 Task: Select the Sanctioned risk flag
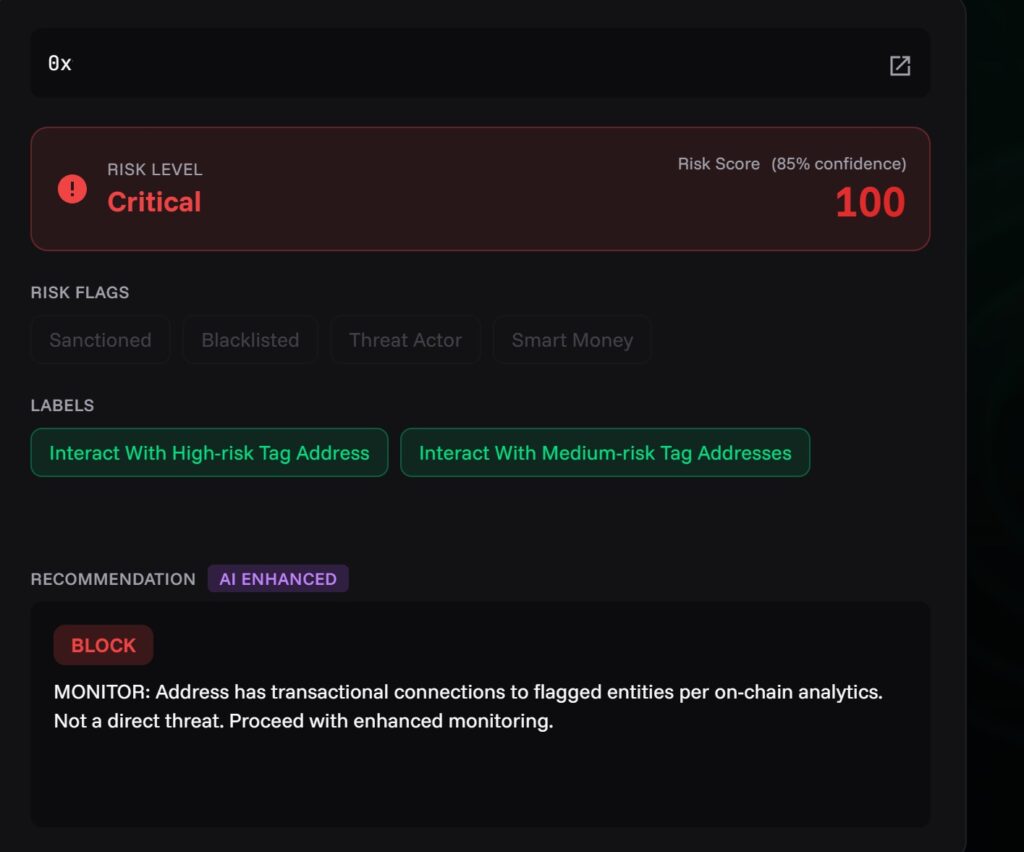tap(100, 340)
